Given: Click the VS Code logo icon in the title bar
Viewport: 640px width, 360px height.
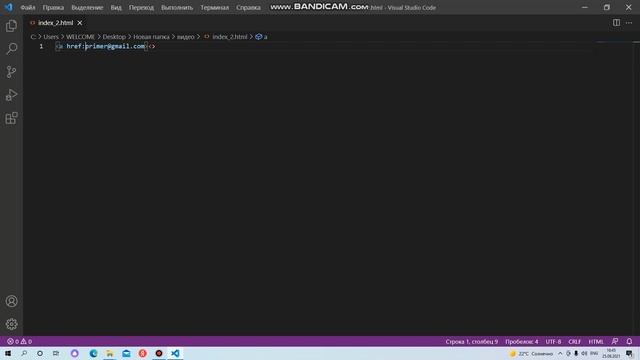Looking at the screenshot, I should click(9, 7).
